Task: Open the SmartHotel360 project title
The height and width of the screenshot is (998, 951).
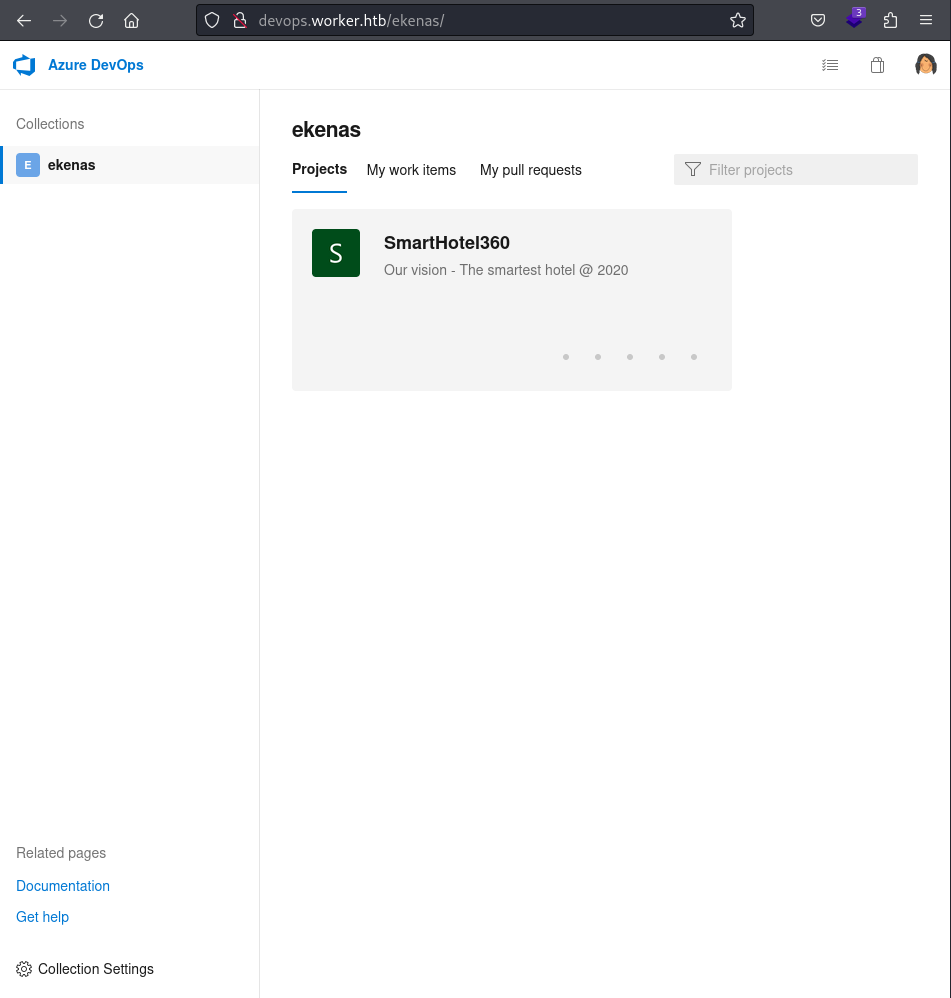Action: 447,242
